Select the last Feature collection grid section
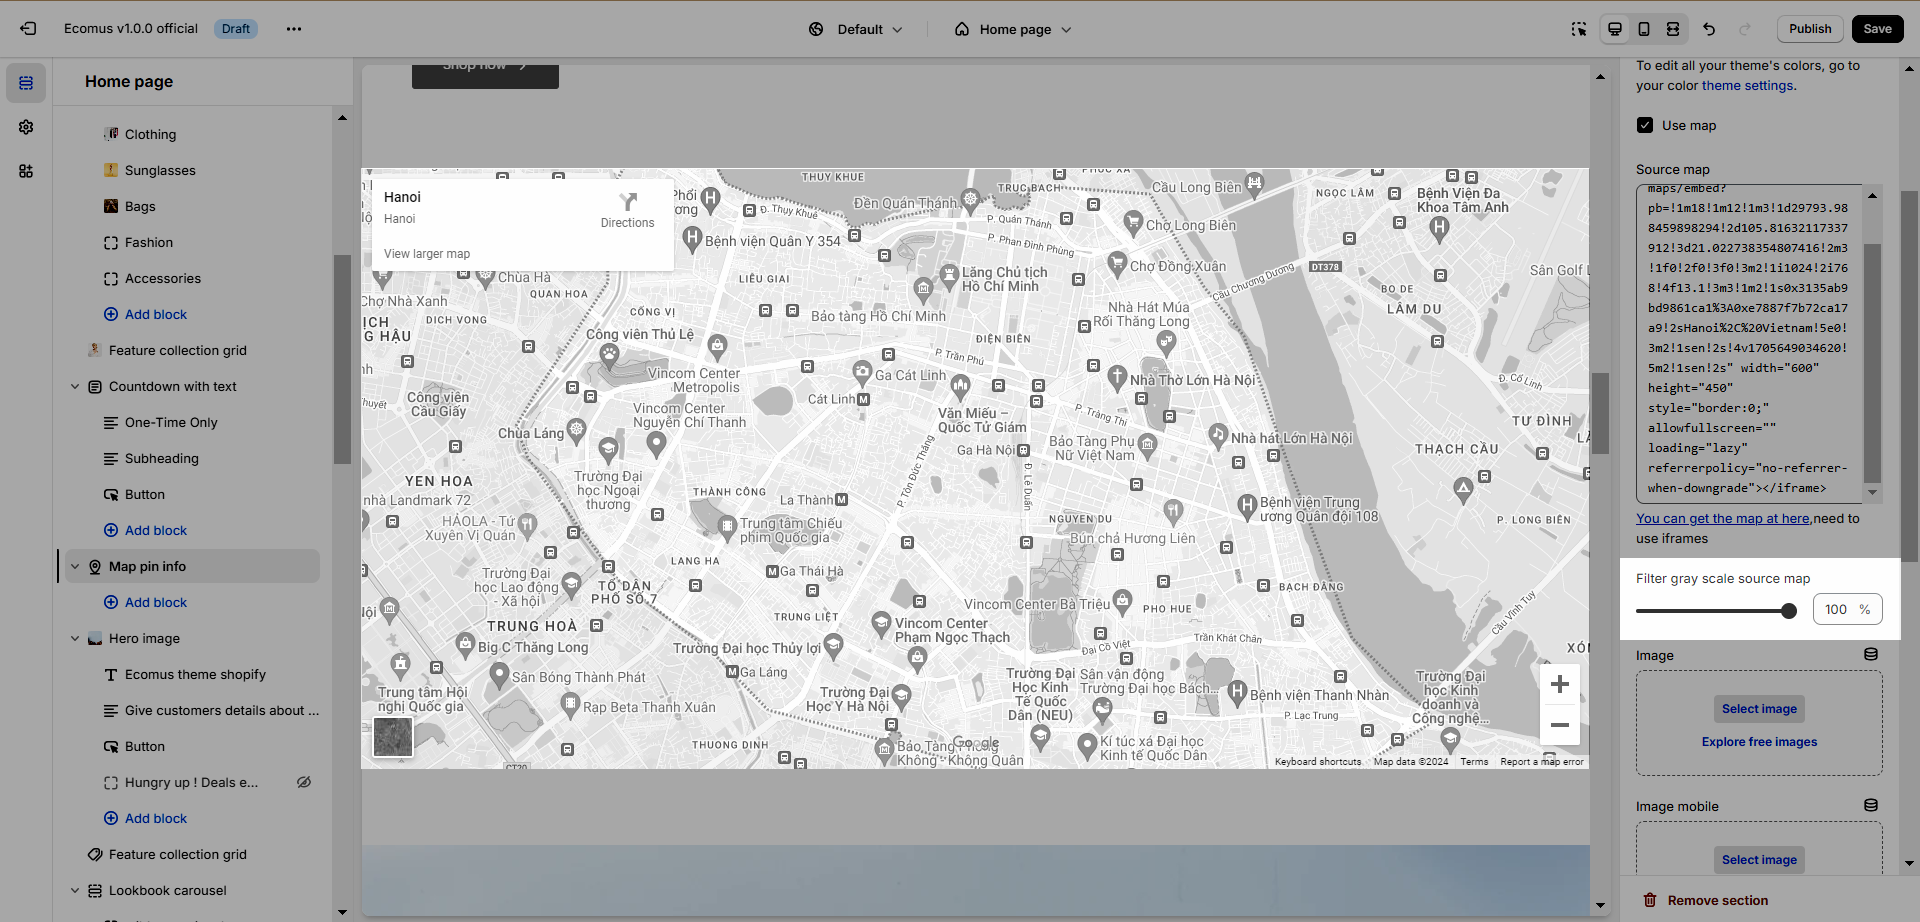The height and width of the screenshot is (922, 1920). (x=178, y=854)
